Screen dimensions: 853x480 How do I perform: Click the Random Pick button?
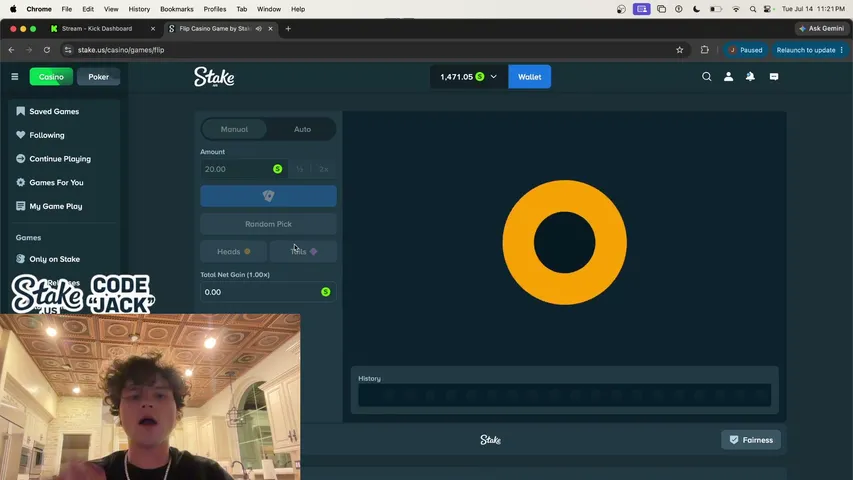click(268, 224)
